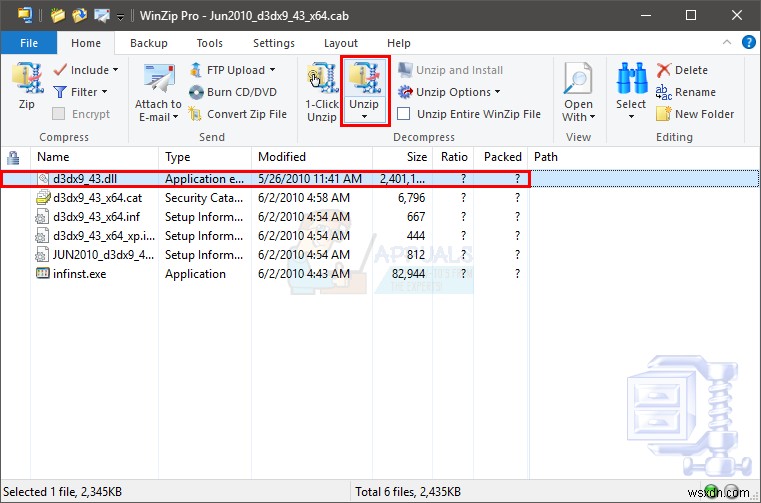Click the 6/2/2010 4:58 AM modified date
761x503 pixels.
tap(304, 198)
